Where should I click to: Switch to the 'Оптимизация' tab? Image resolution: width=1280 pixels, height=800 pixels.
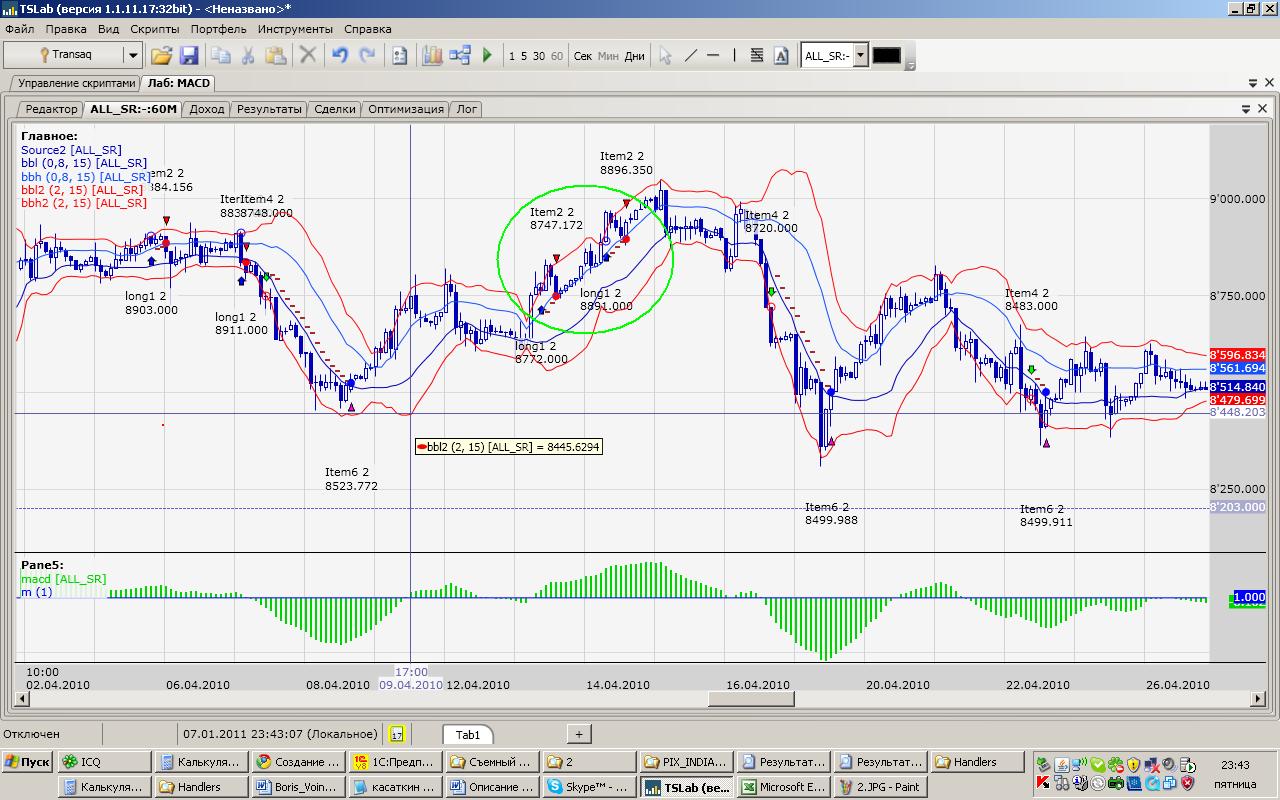click(405, 109)
